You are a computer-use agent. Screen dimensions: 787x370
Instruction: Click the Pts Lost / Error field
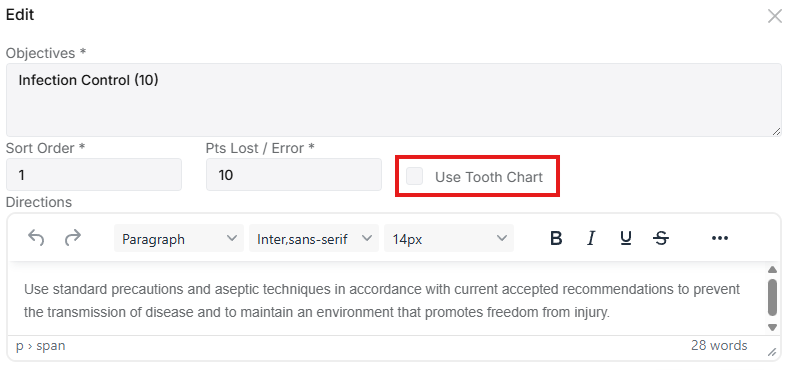(x=294, y=175)
